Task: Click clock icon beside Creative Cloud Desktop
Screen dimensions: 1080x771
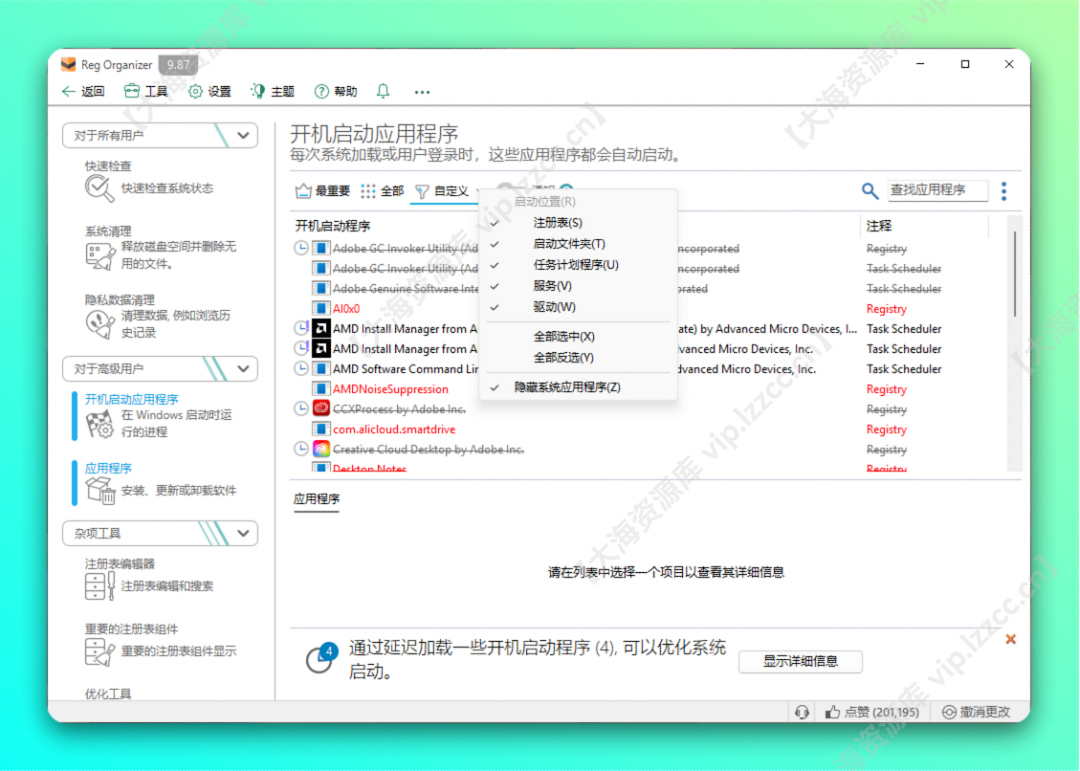Action: coord(301,449)
